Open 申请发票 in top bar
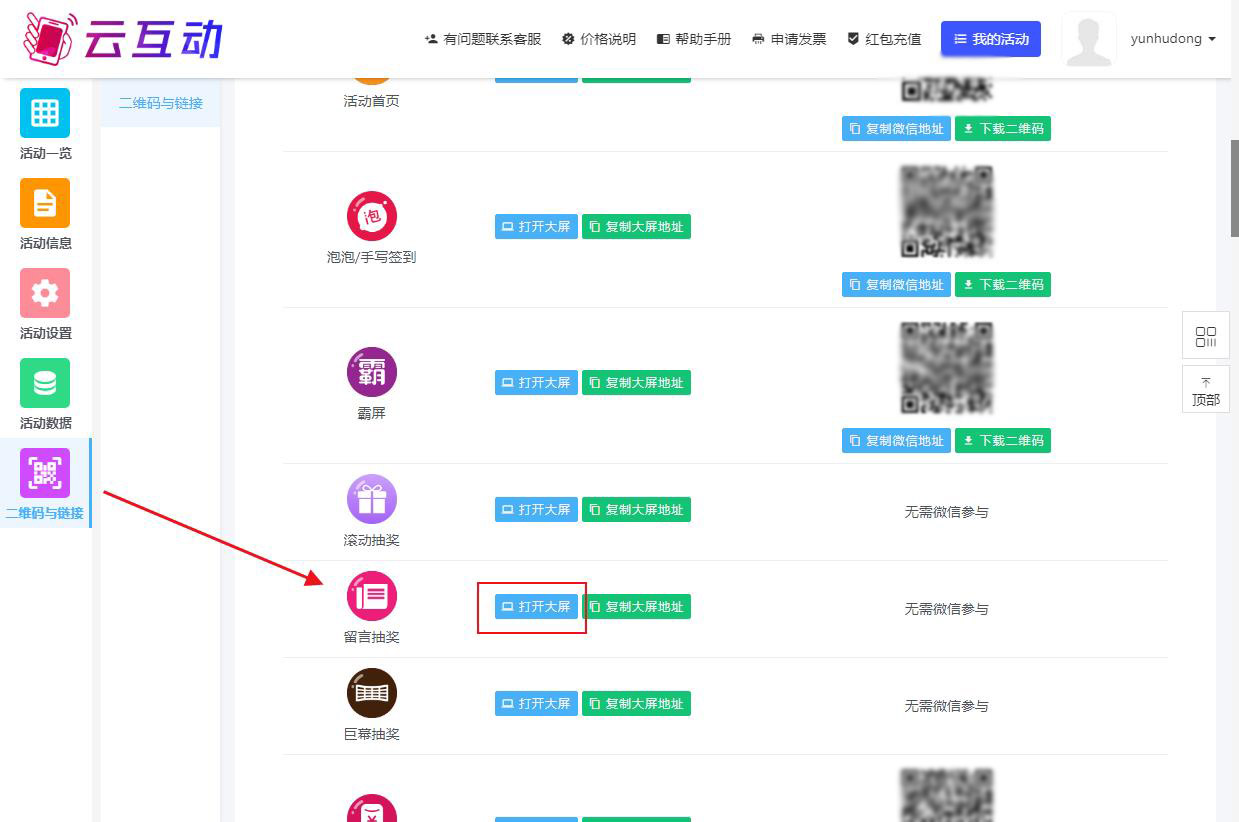This screenshot has height=822, width=1239. click(x=789, y=39)
